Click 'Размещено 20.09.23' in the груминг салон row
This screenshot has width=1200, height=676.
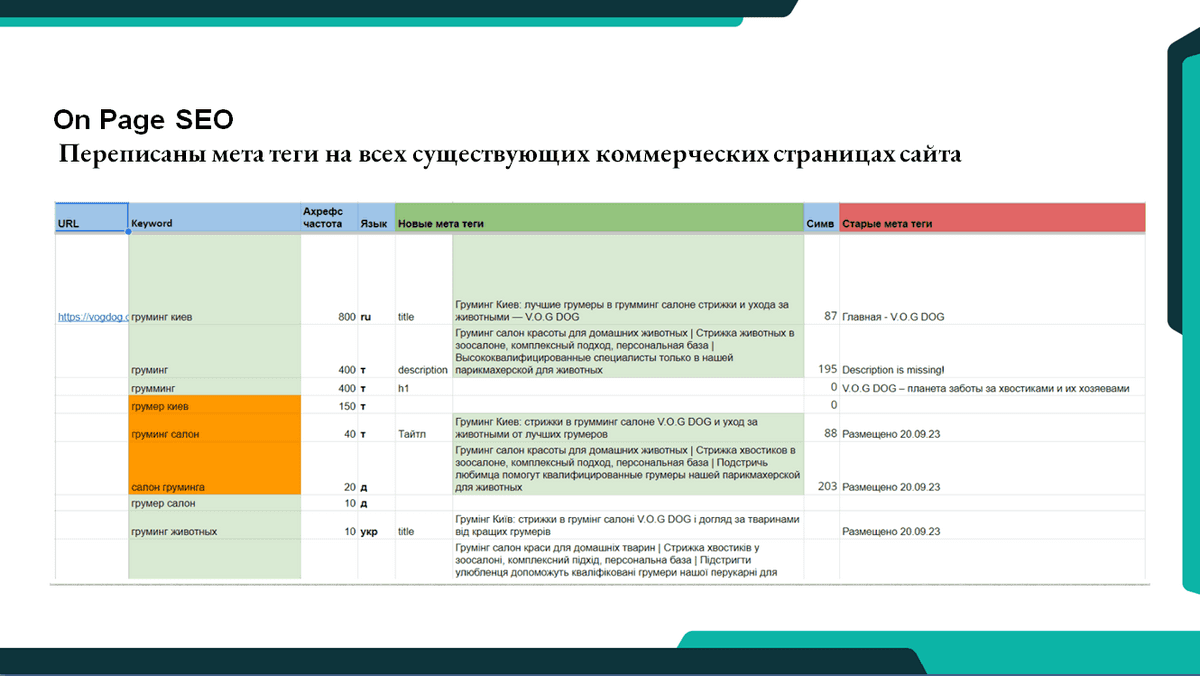[892, 435]
